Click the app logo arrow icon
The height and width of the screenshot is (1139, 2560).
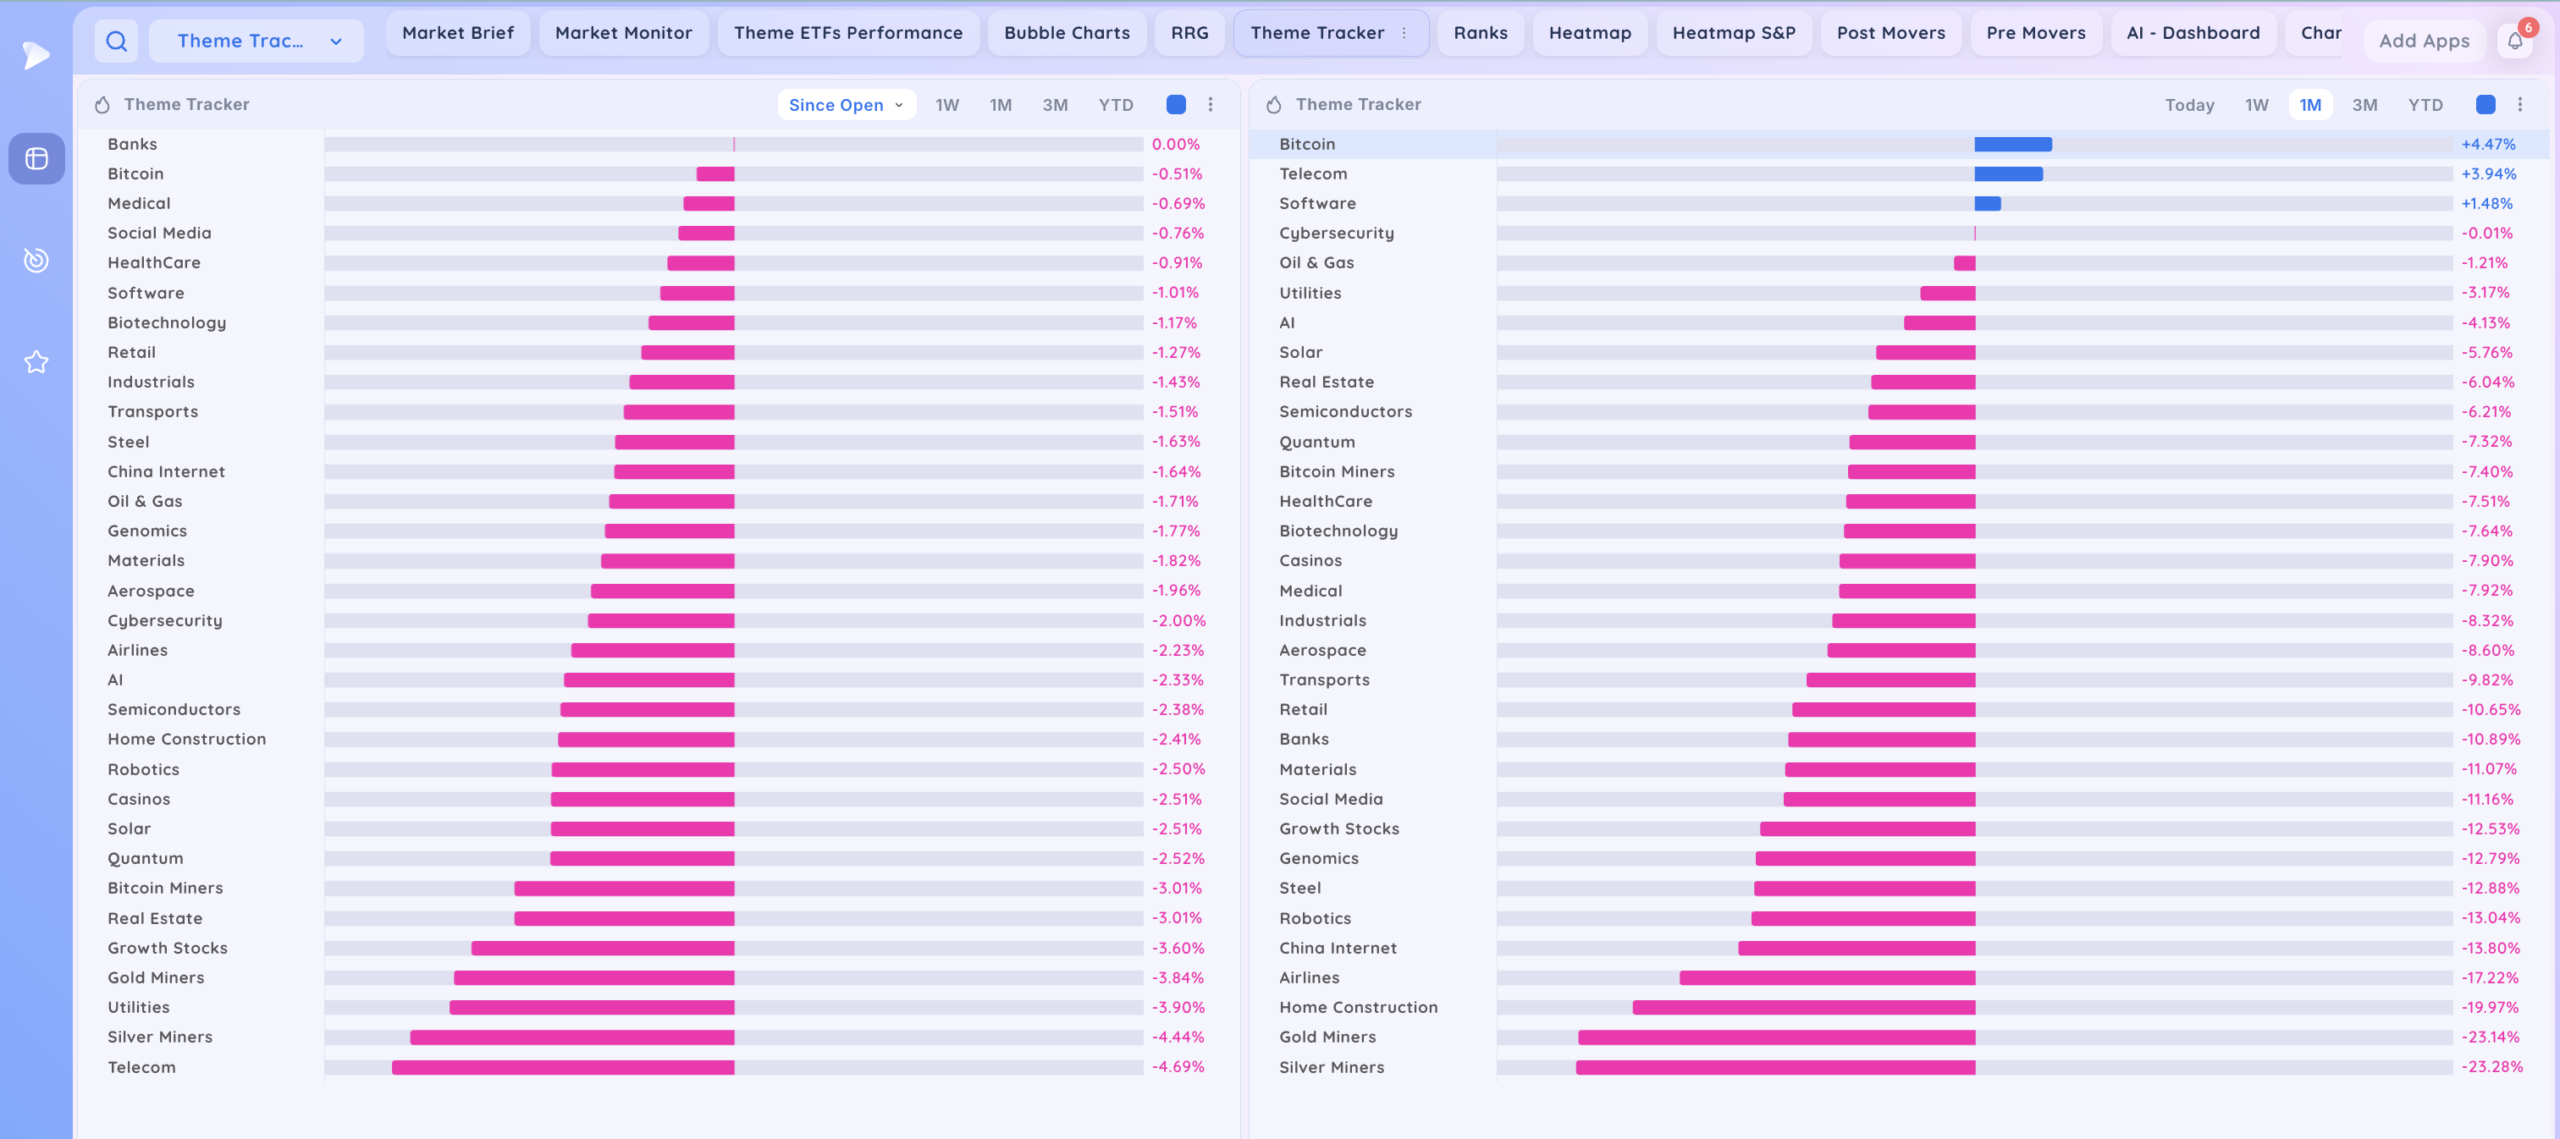click(x=36, y=54)
